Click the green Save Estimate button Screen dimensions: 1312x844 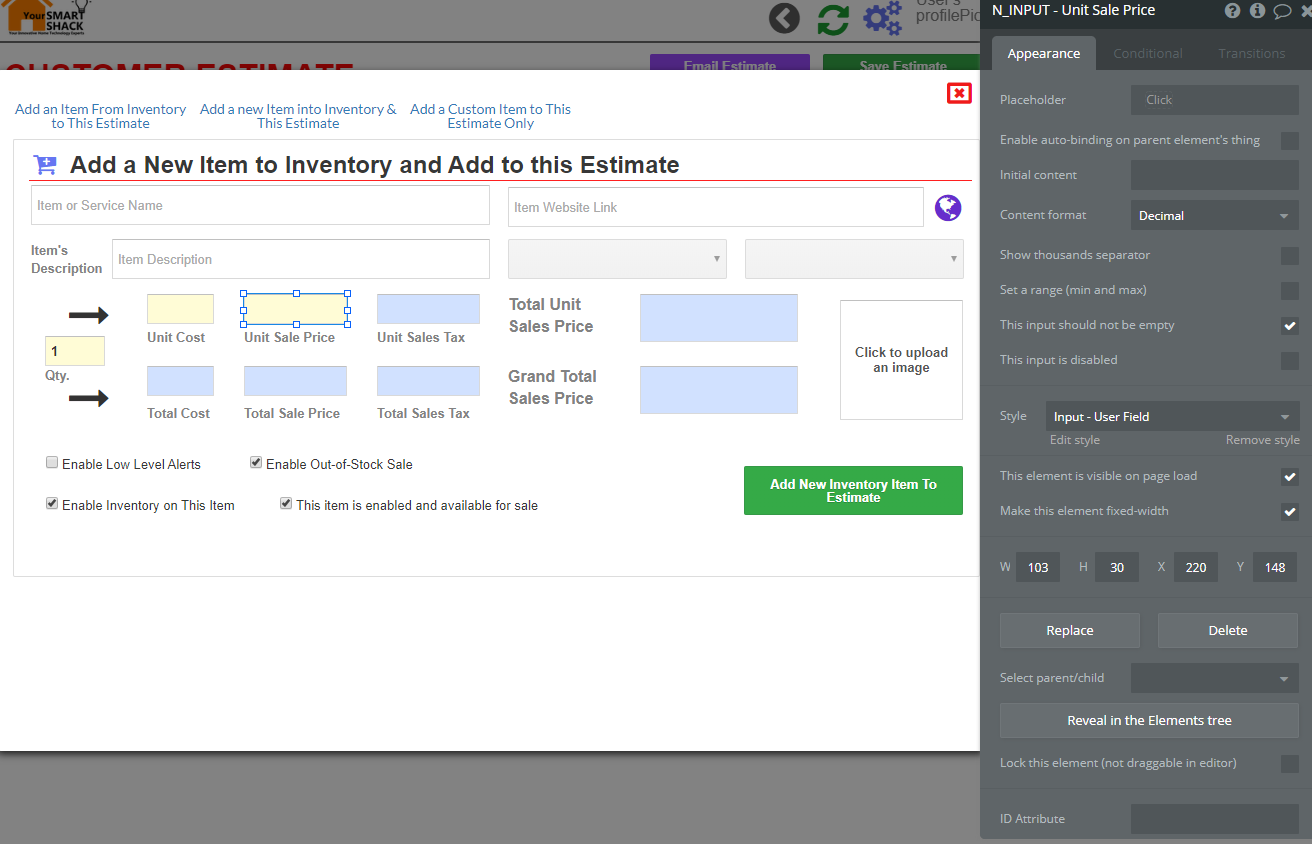(x=902, y=62)
